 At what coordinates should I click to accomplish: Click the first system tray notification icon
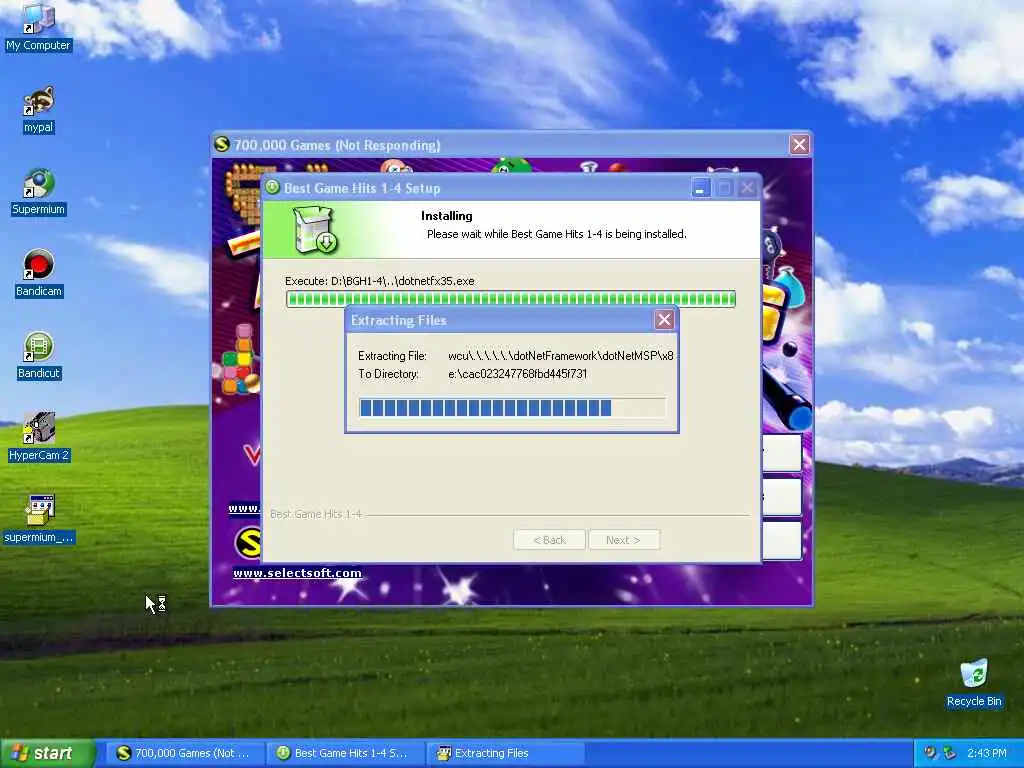pos(930,753)
